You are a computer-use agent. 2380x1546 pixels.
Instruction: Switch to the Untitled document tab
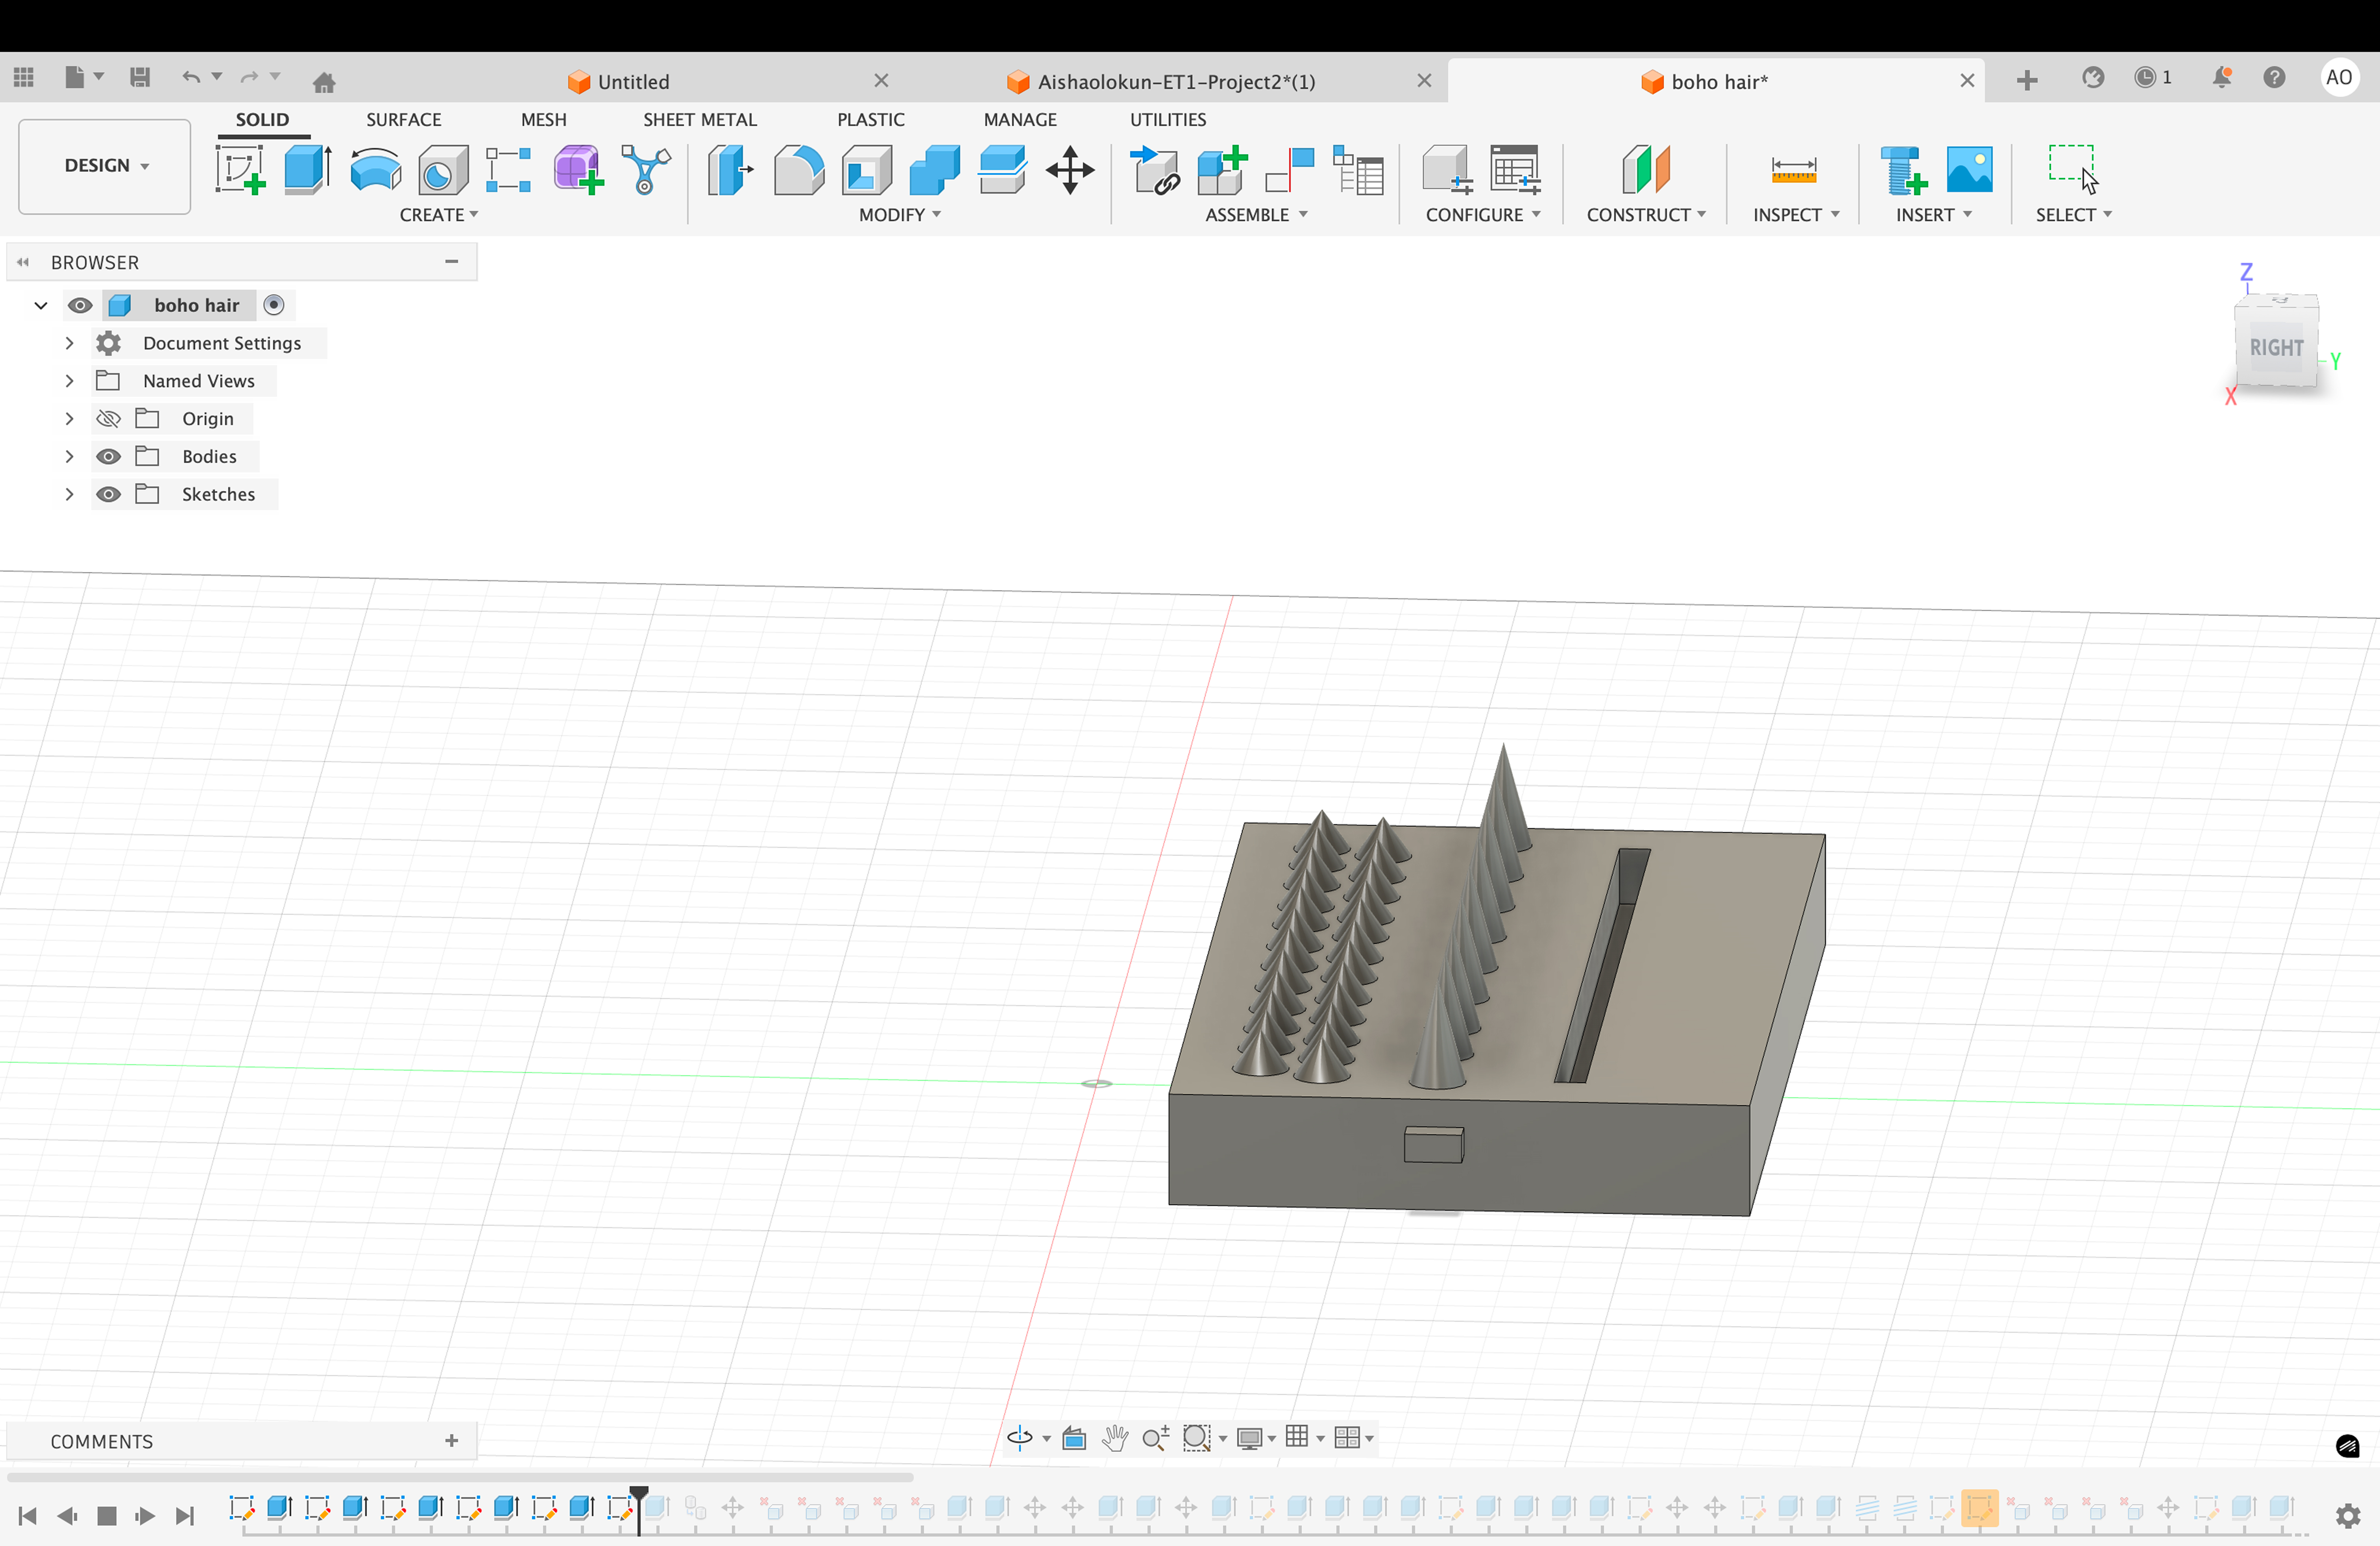(x=633, y=81)
